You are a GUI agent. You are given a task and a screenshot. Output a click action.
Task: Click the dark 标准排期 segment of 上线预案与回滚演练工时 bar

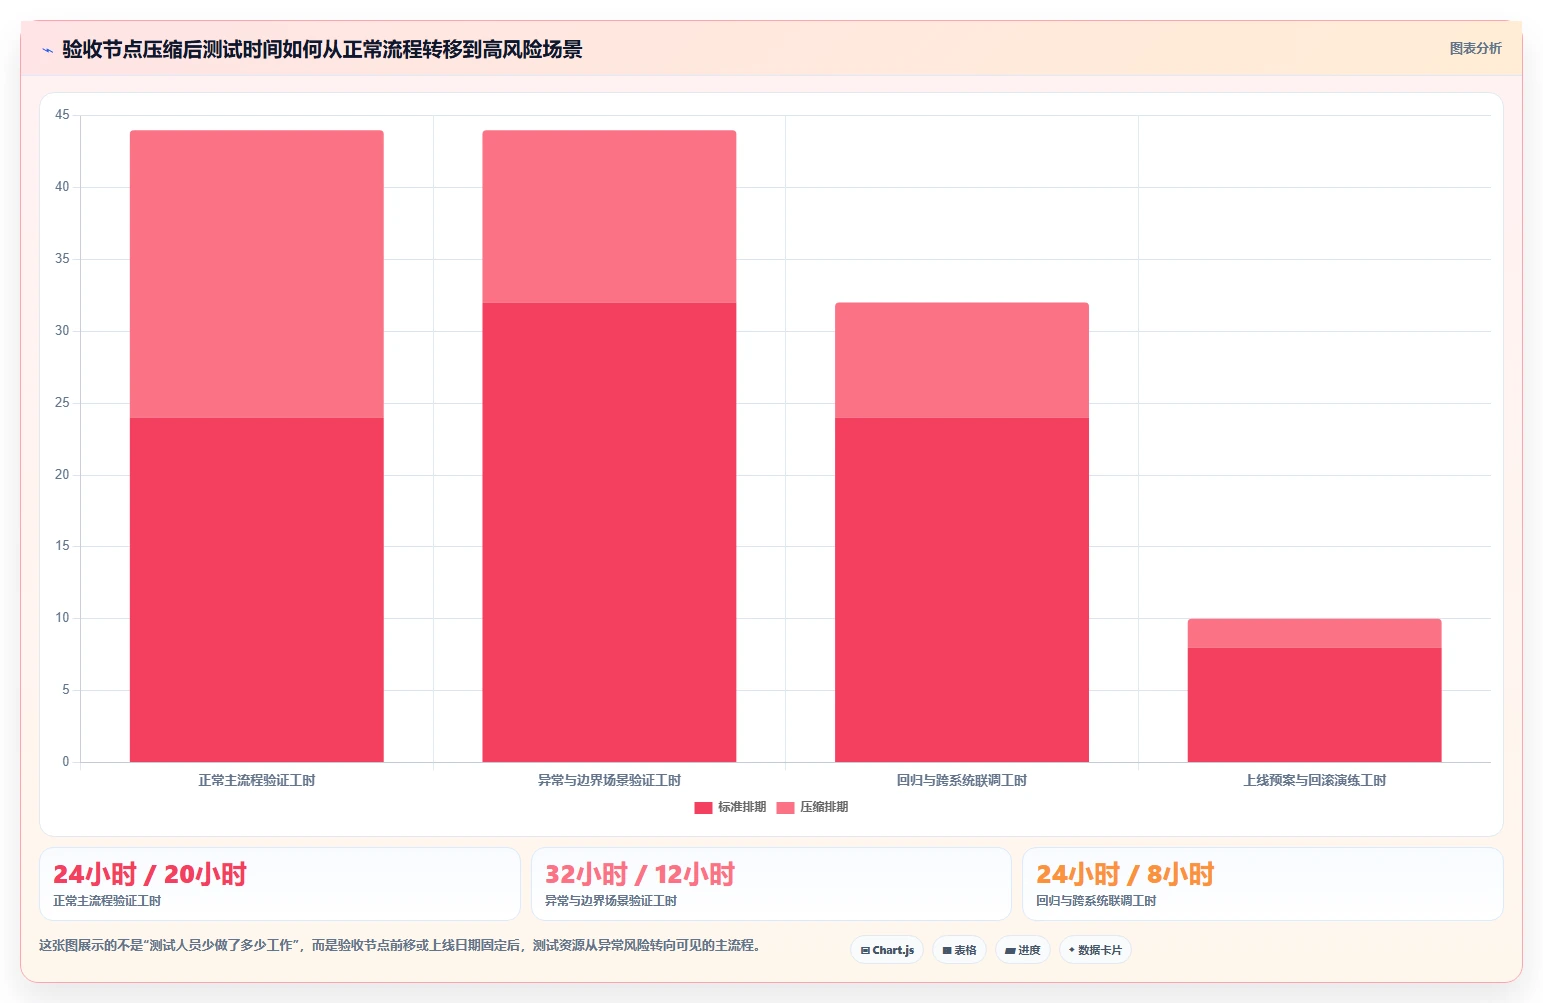(x=1314, y=705)
